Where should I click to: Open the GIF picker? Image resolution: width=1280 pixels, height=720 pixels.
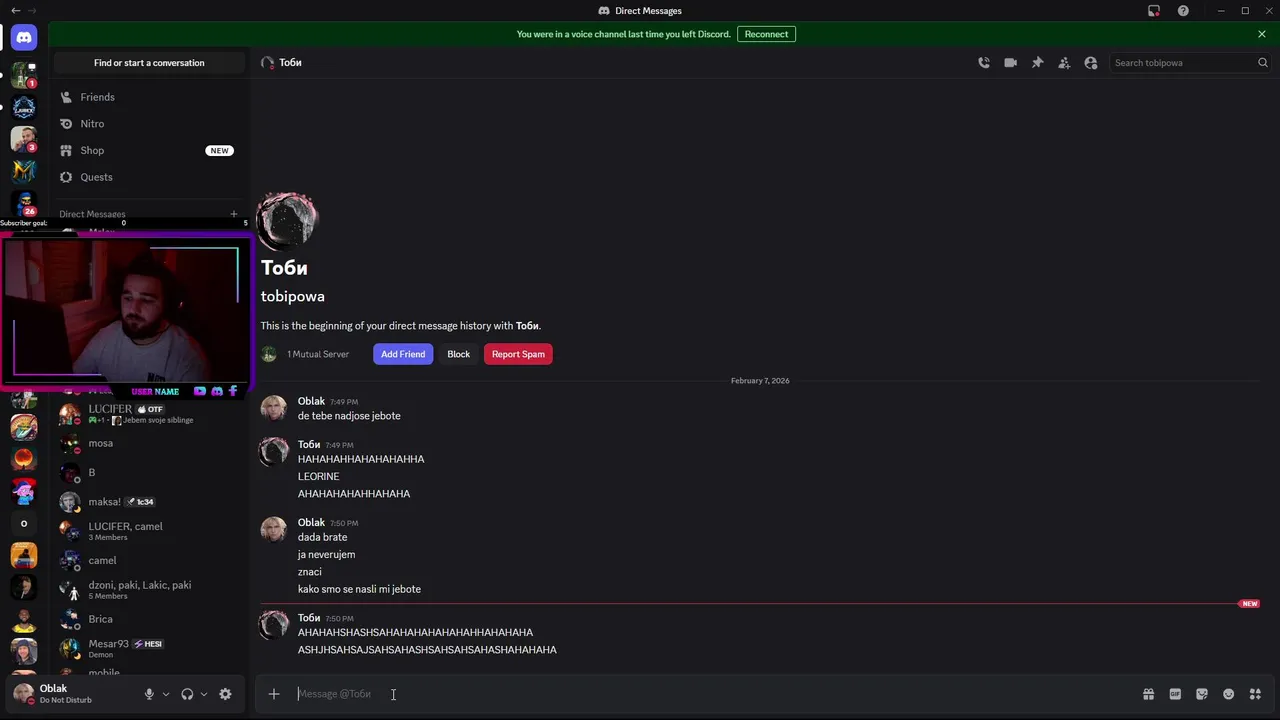tap(1175, 694)
